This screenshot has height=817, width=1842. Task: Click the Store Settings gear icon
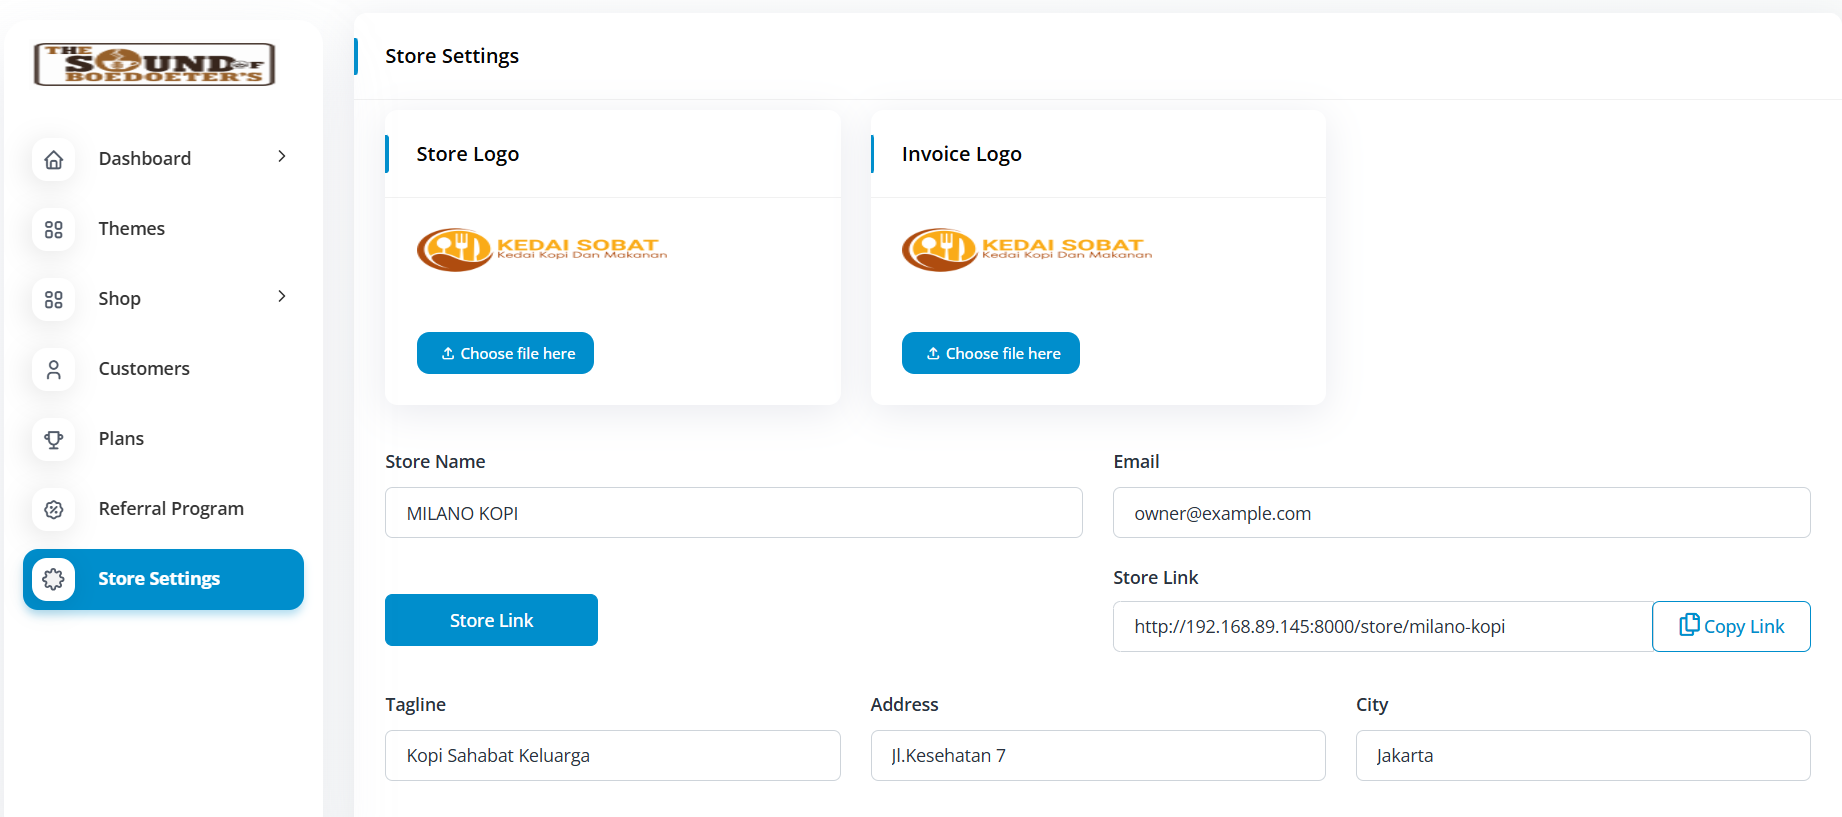tap(54, 579)
